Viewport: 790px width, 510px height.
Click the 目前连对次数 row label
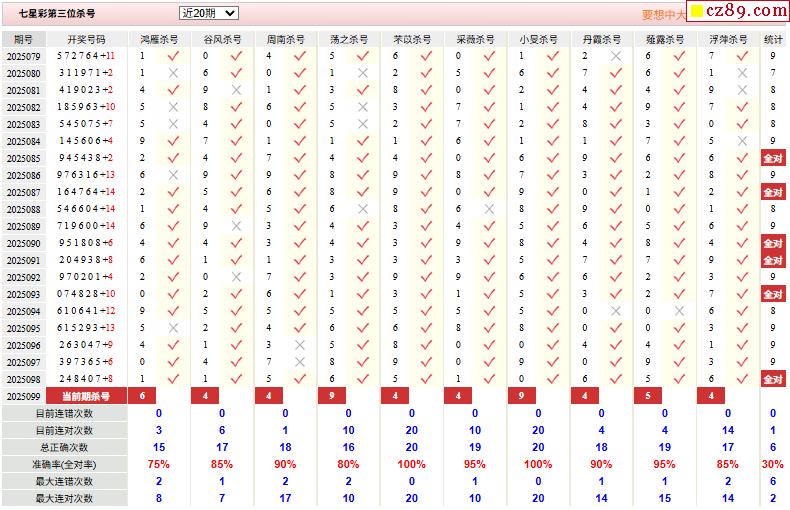coord(64,430)
